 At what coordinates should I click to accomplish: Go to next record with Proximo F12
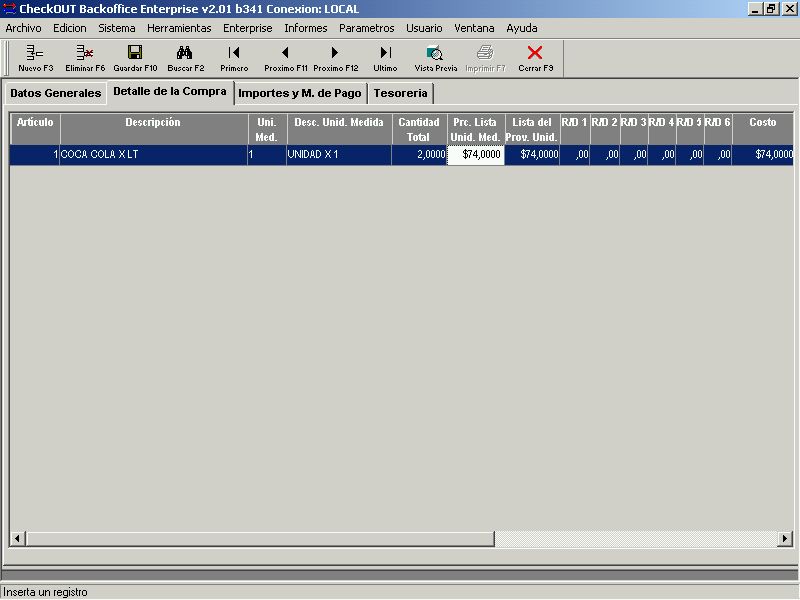[x=336, y=59]
